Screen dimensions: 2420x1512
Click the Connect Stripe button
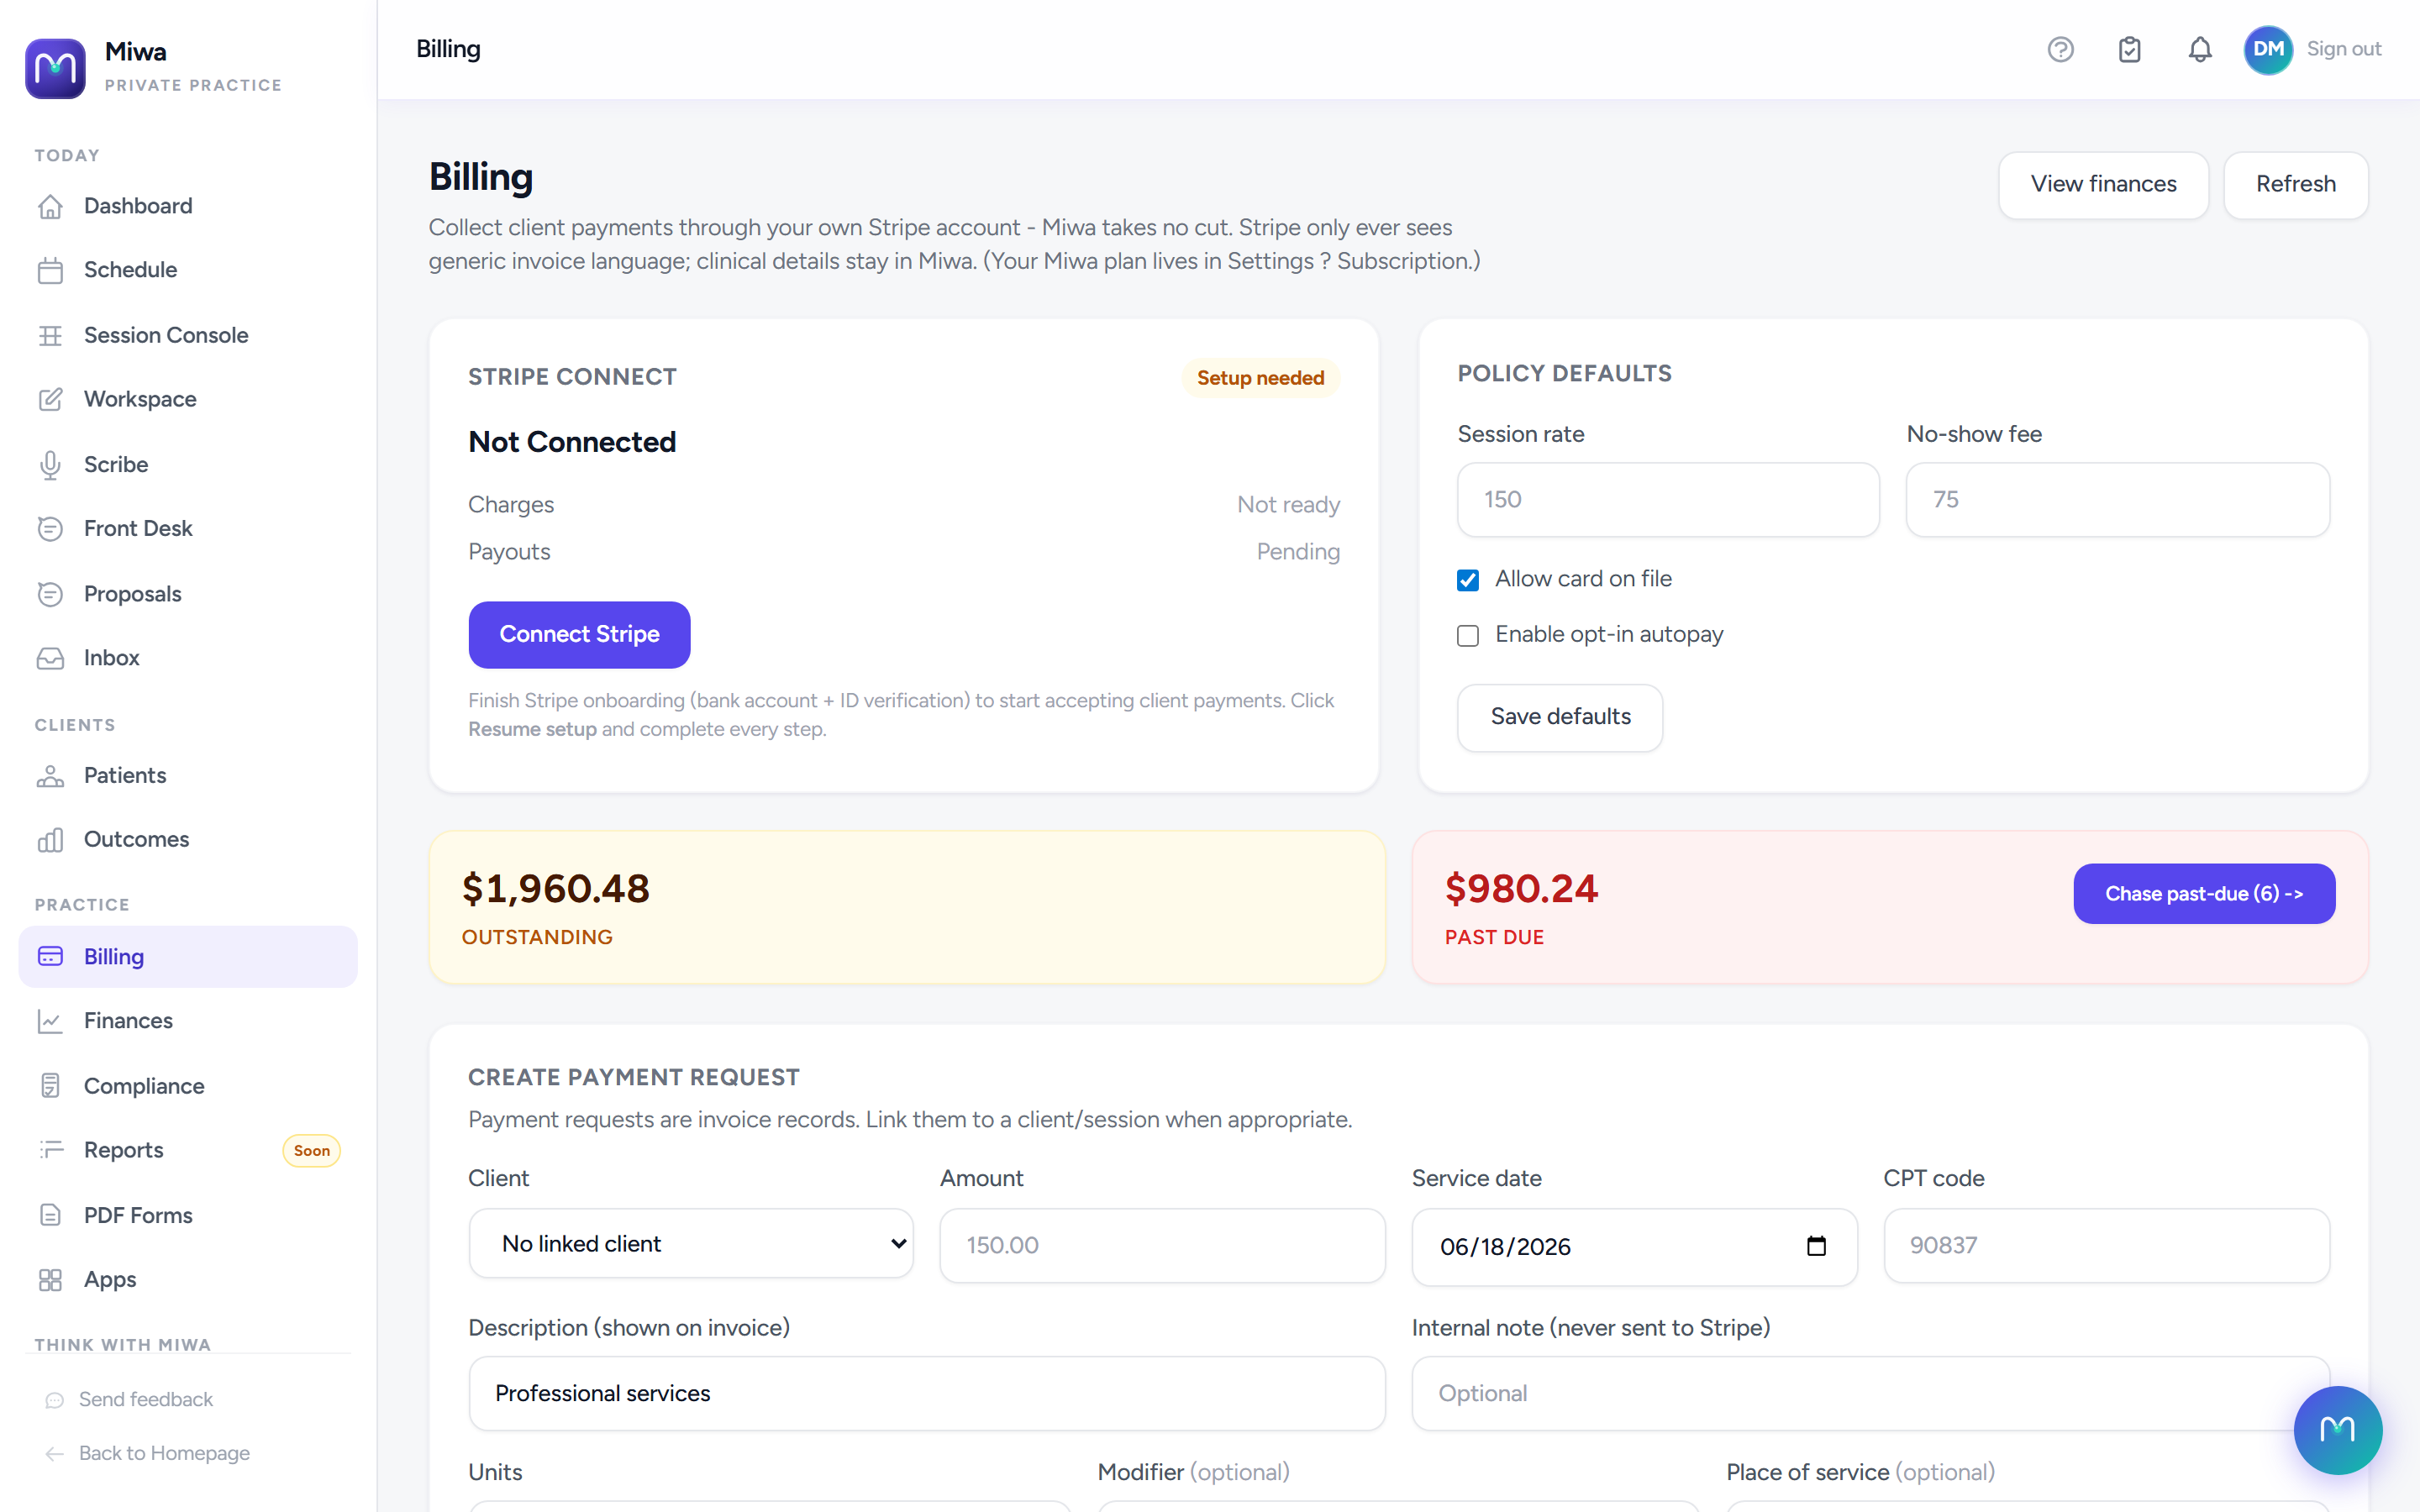pos(579,634)
